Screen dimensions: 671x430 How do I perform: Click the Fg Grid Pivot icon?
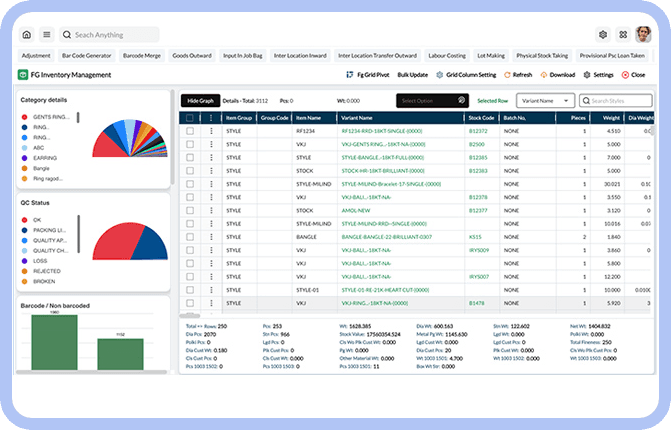pyautogui.click(x=350, y=74)
